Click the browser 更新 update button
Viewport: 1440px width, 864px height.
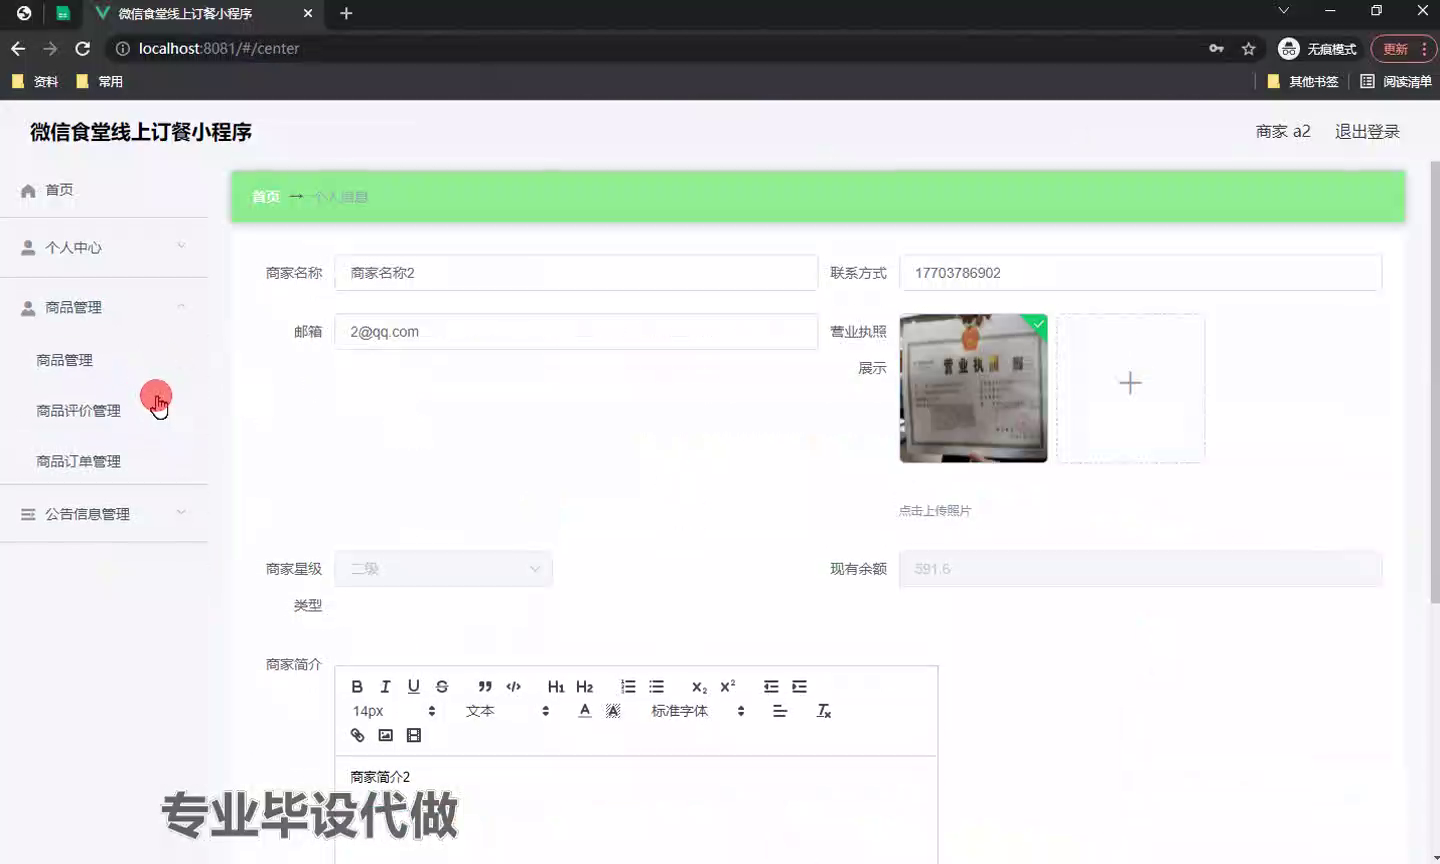point(1403,49)
